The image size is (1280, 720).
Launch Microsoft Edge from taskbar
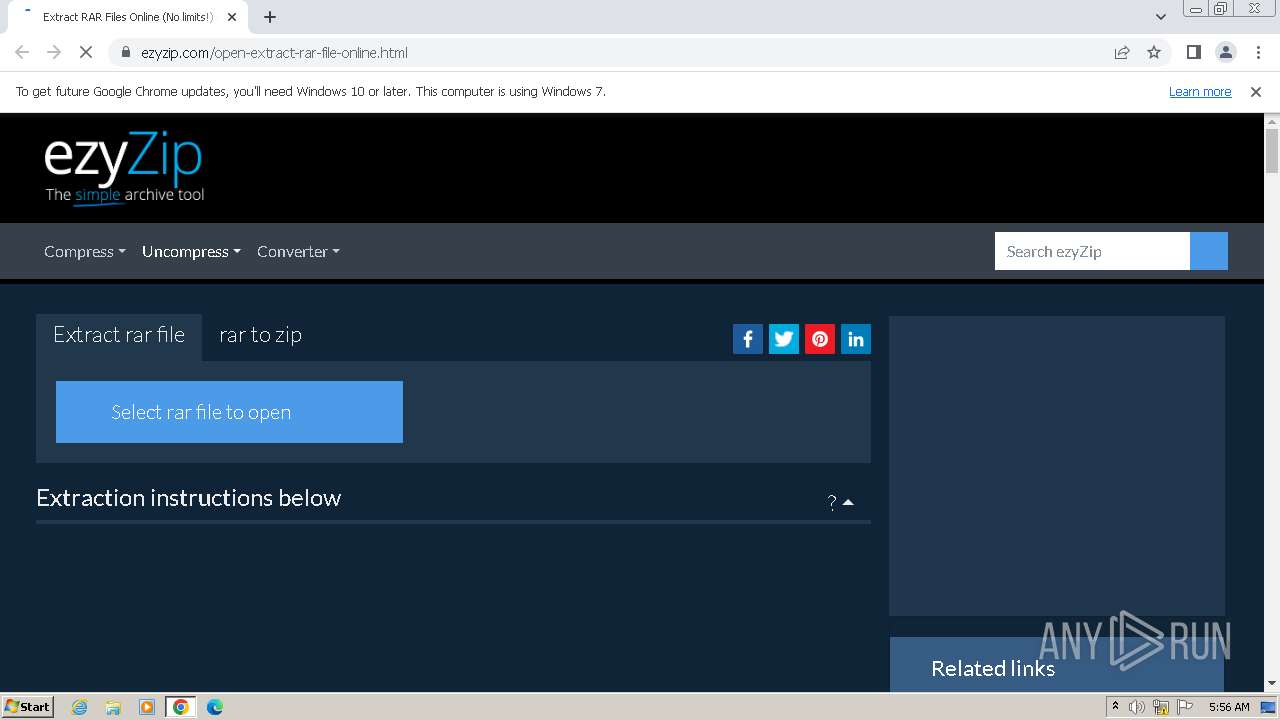point(215,707)
